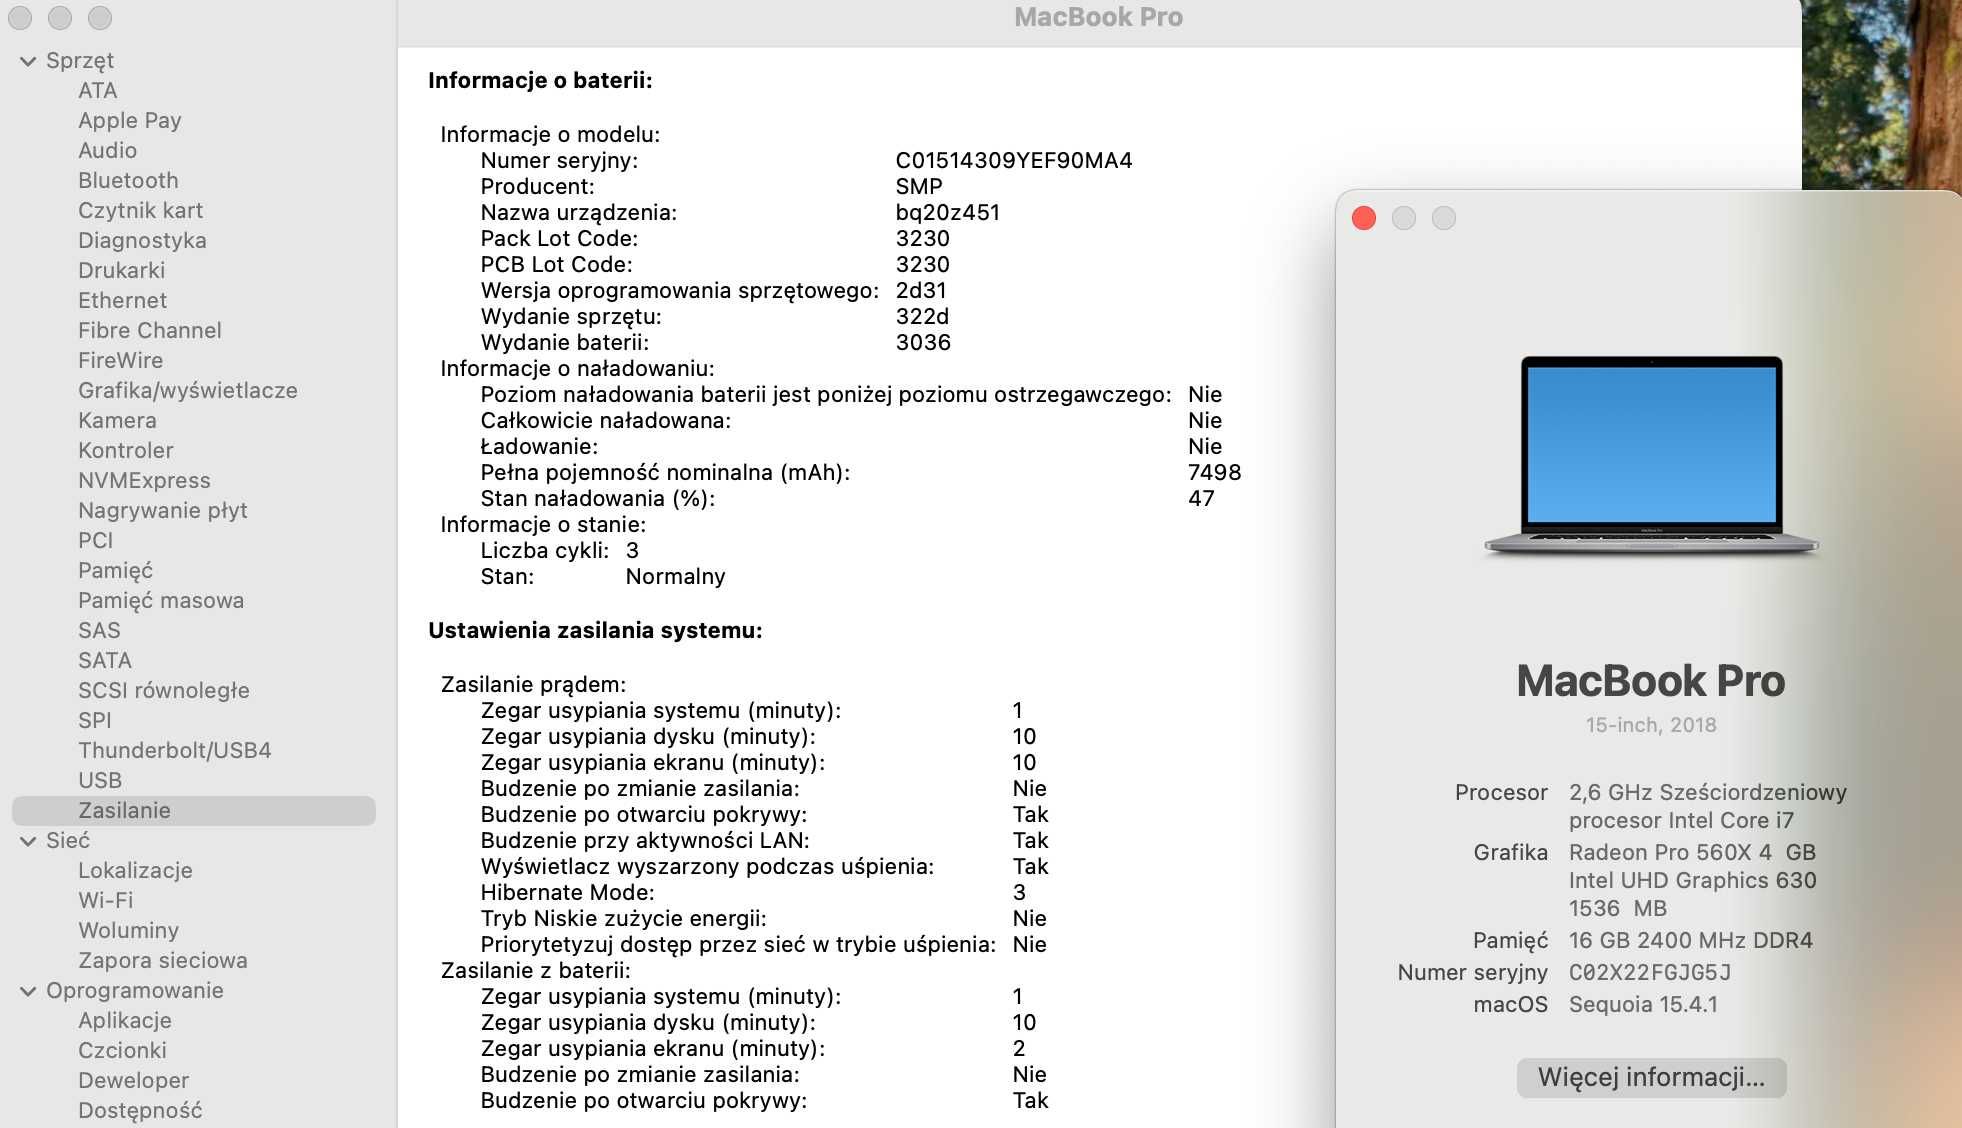Viewport: 1962px width, 1128px height.
Task: Click the Mac serial number C02X22FGJG5J
Action: pyautogui.click(x=1650, y=972)
